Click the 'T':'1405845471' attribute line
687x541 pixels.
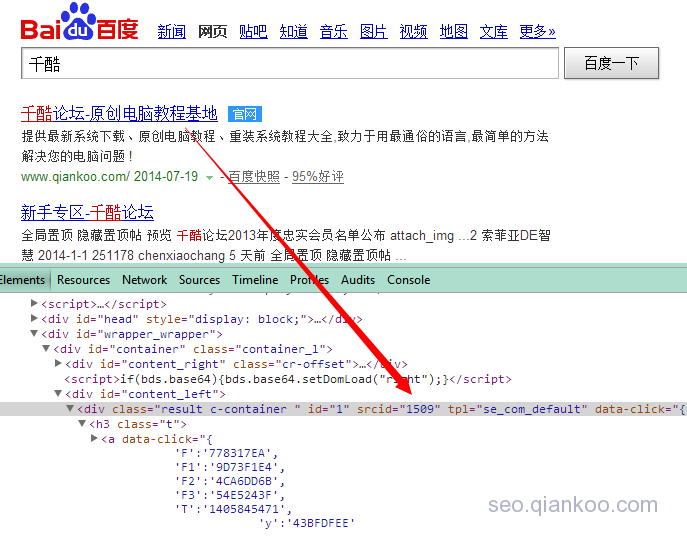point(233,509)
